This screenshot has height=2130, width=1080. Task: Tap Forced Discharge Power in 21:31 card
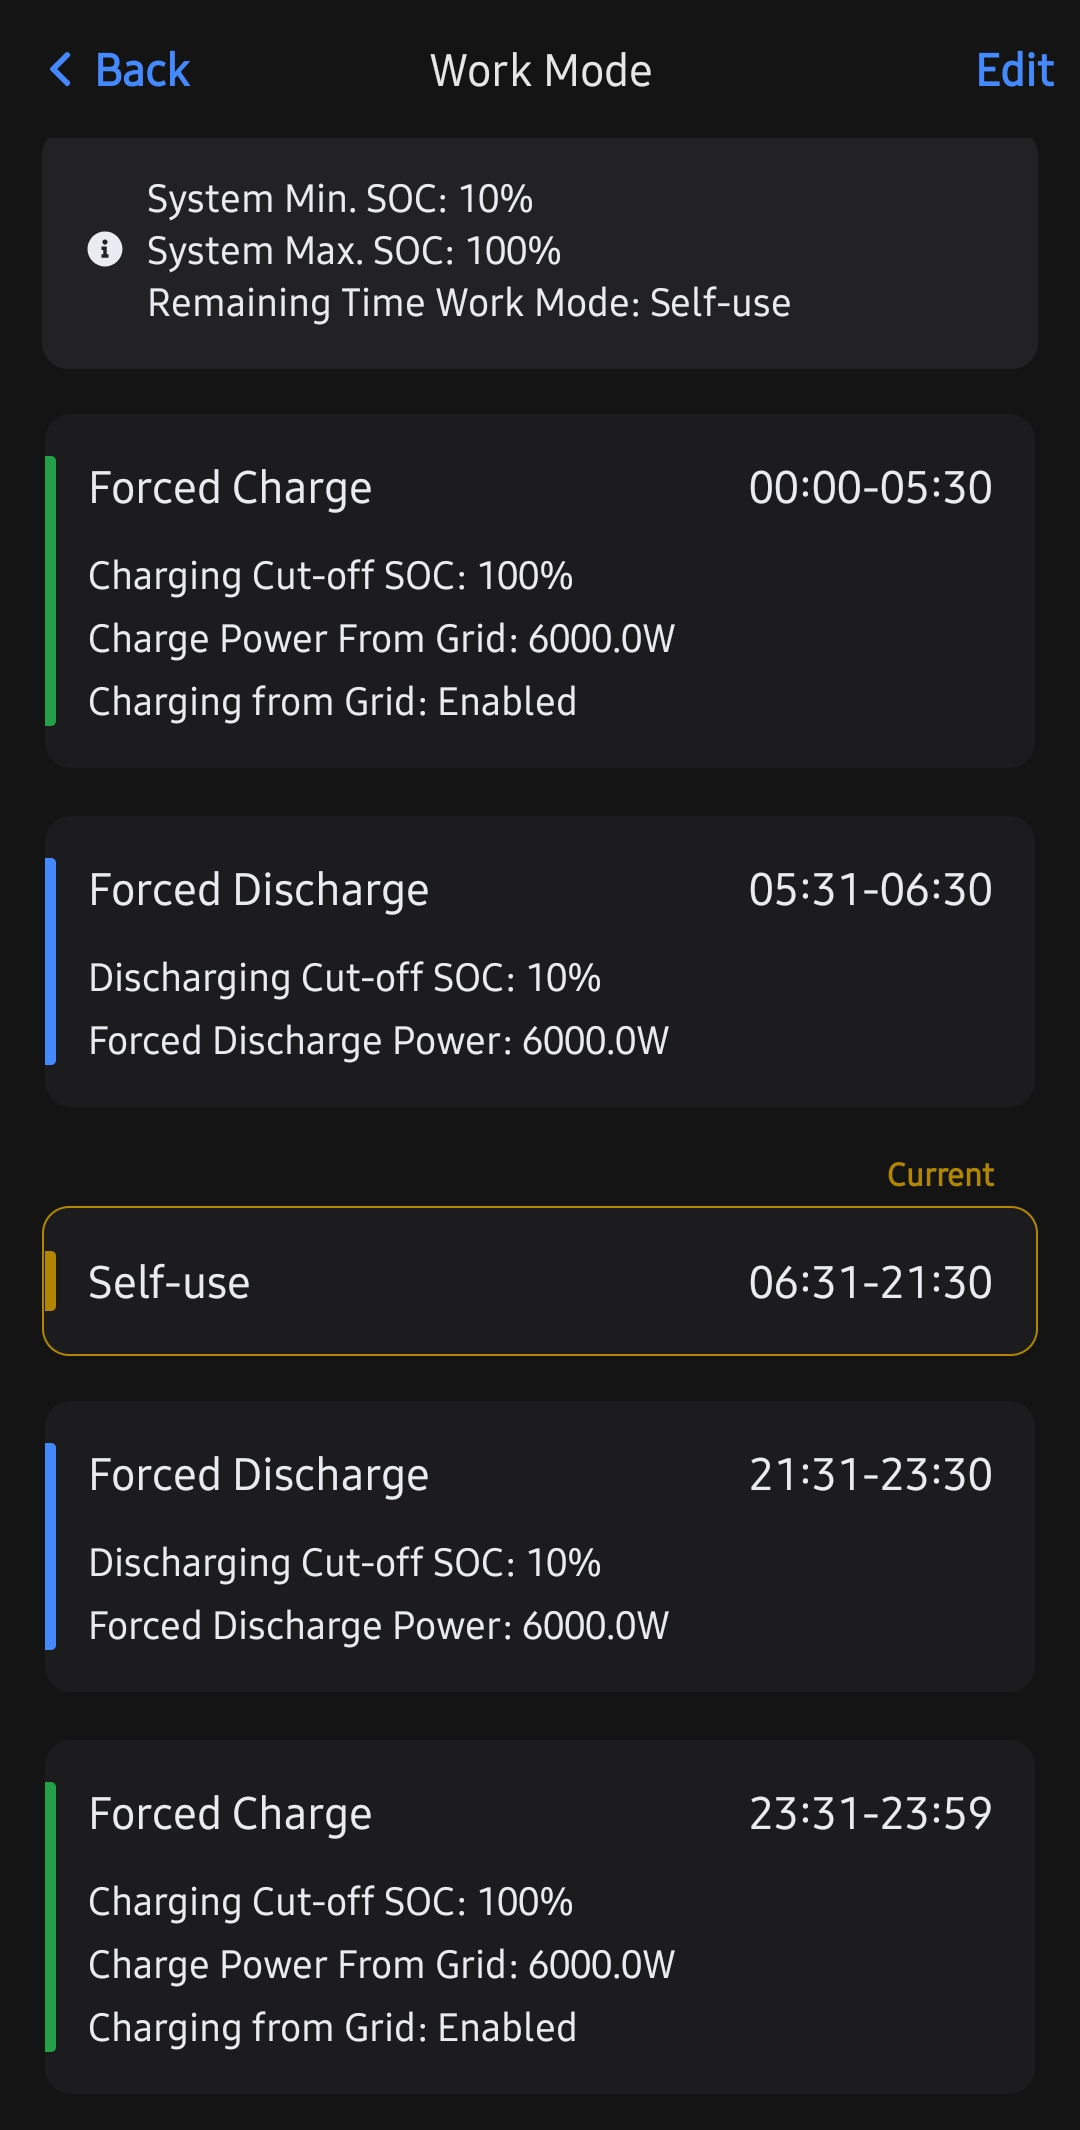coord(378,1626)
